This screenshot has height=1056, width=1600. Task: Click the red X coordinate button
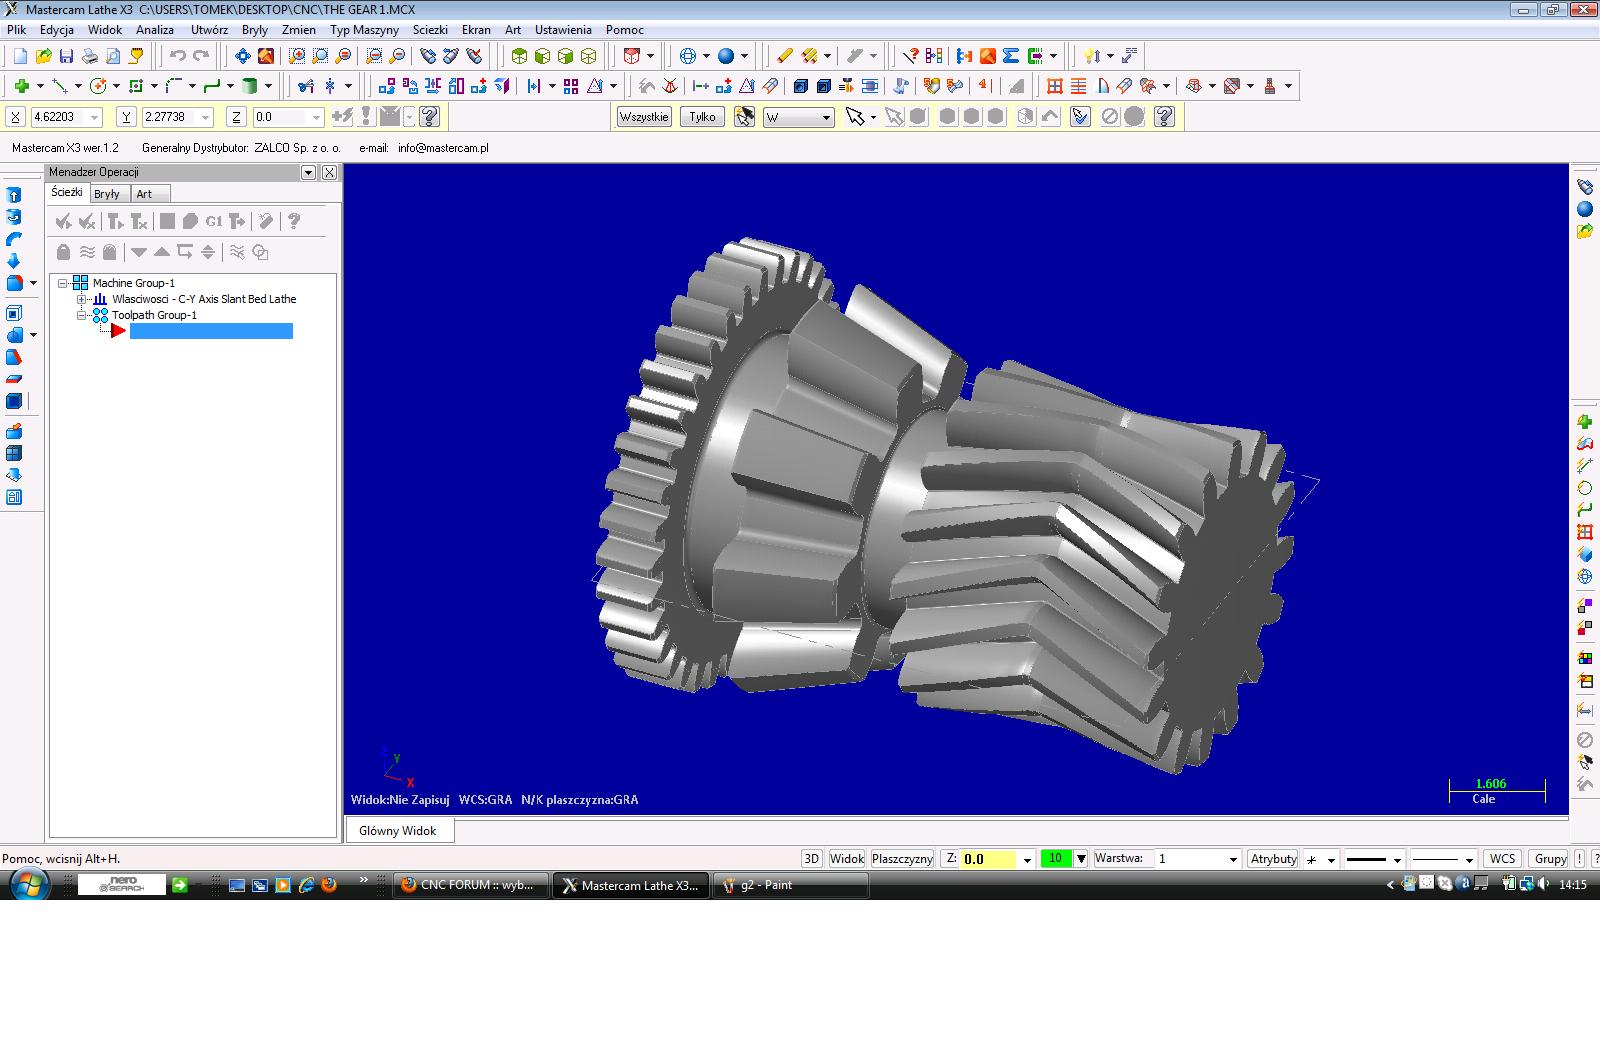pos(15,117)
